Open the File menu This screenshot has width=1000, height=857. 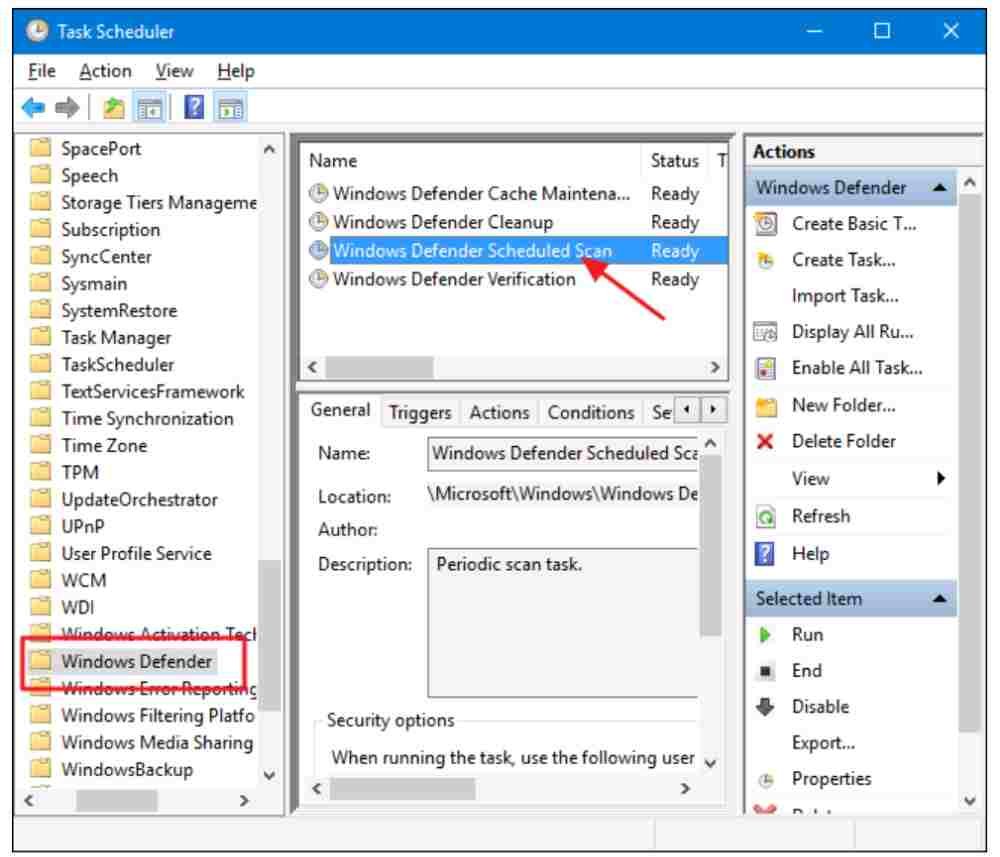[41, 71]
